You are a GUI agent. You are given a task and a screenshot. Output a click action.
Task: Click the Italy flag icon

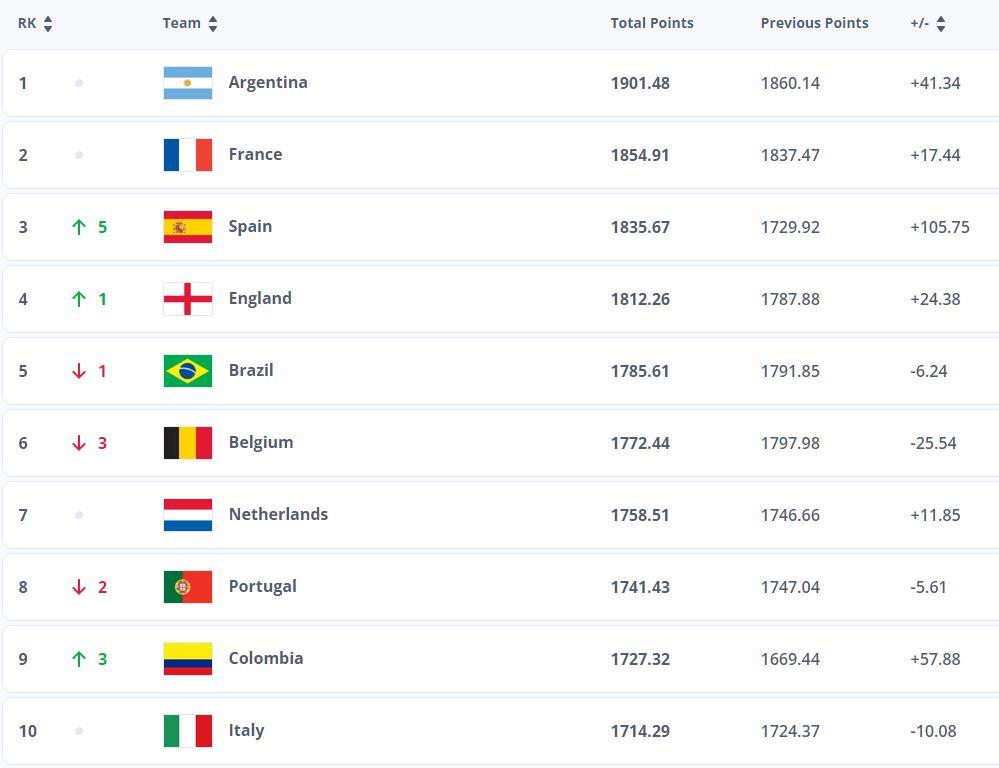pyautogui.click(x=188, y=731)
